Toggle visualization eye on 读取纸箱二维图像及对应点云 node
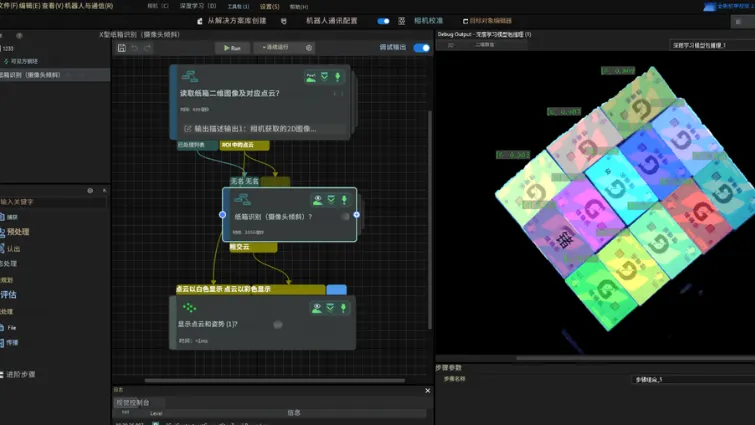The image size is (755, 425). (311, 77)
